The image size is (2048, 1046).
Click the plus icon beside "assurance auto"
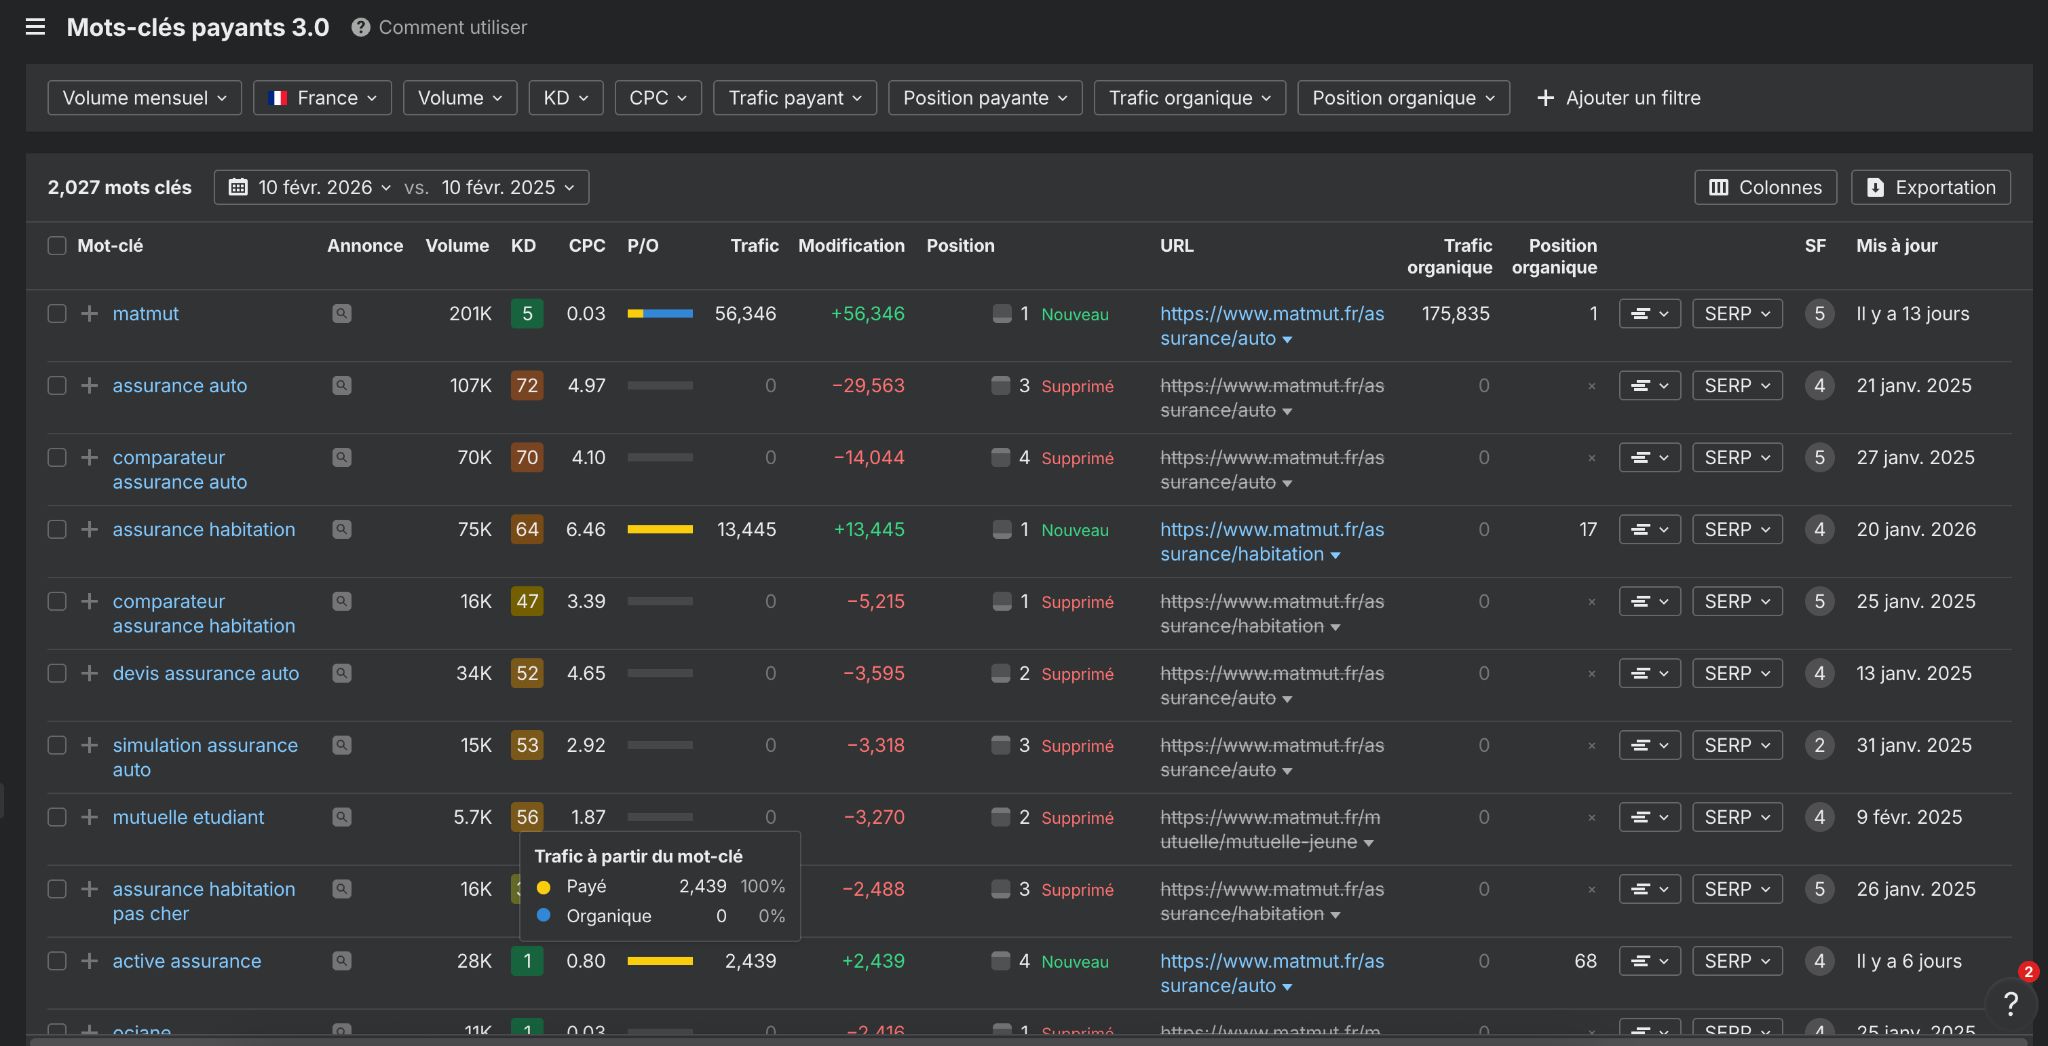(x=89, y=385)
